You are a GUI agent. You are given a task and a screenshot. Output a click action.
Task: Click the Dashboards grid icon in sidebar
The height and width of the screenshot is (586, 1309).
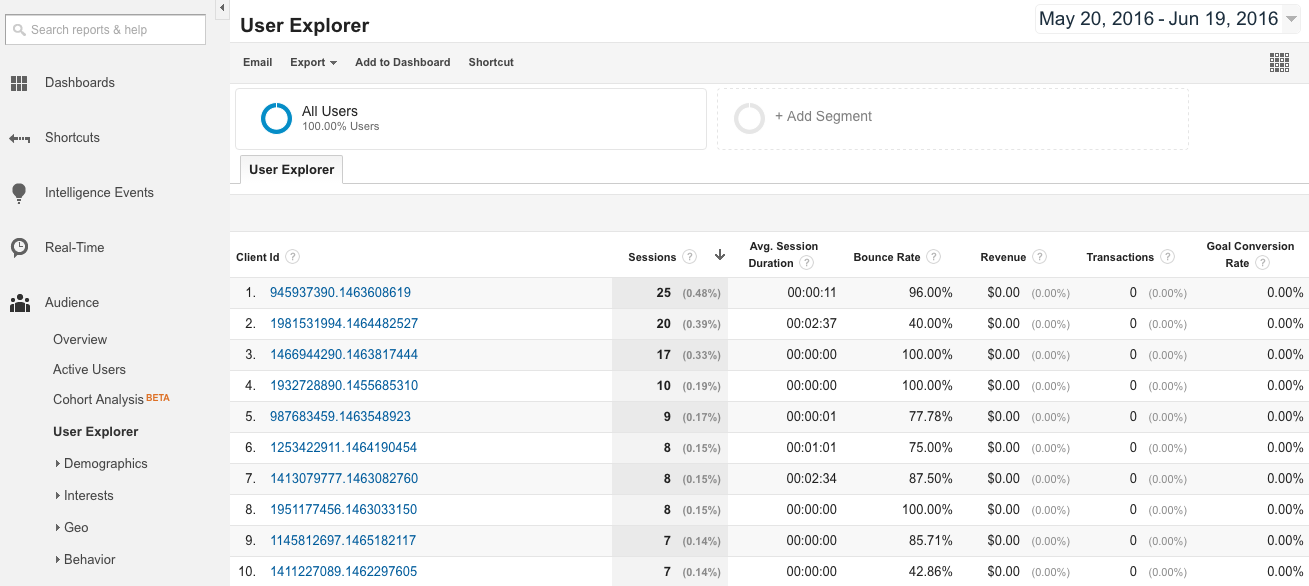[19, 83]
